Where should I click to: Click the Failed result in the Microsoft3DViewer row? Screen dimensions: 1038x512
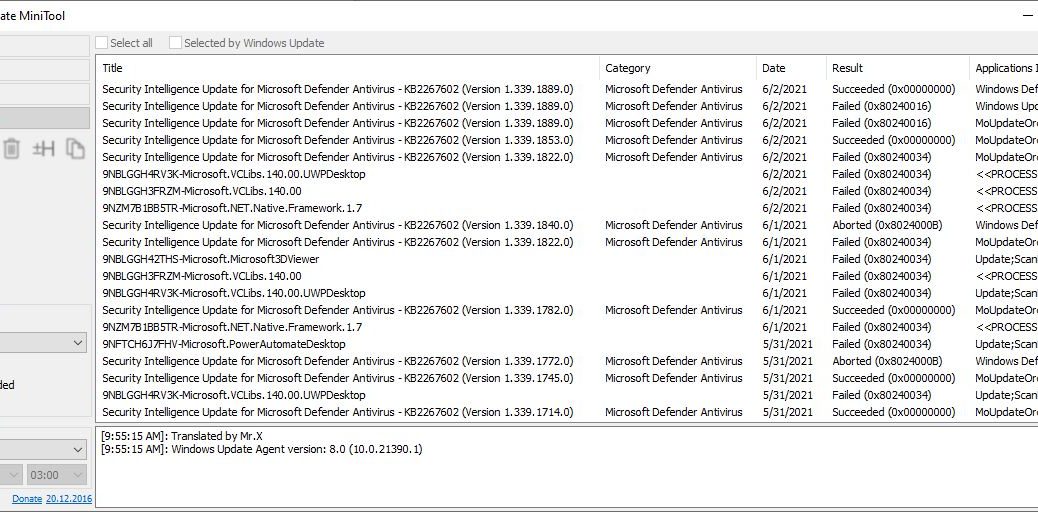882,259
